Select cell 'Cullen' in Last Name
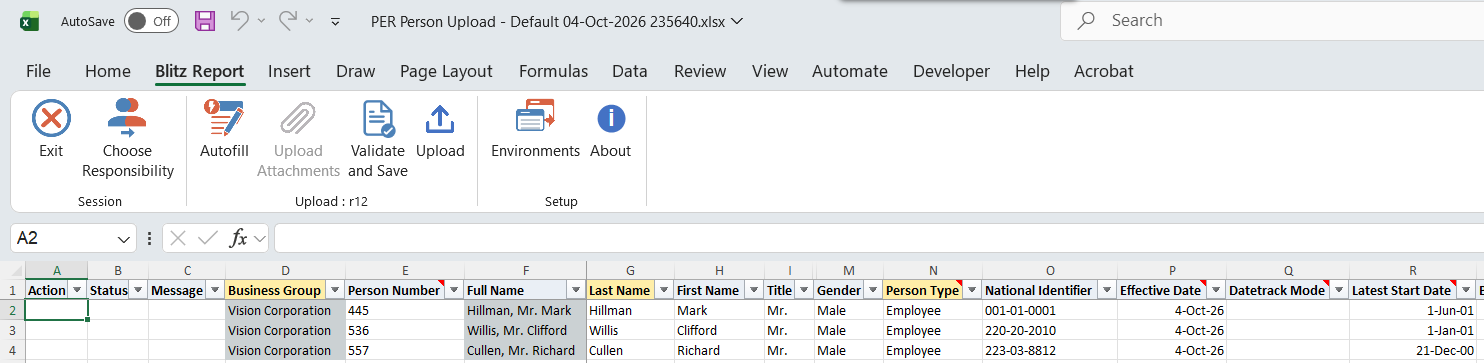This screenshot has width=1484, height=363. 630,350
